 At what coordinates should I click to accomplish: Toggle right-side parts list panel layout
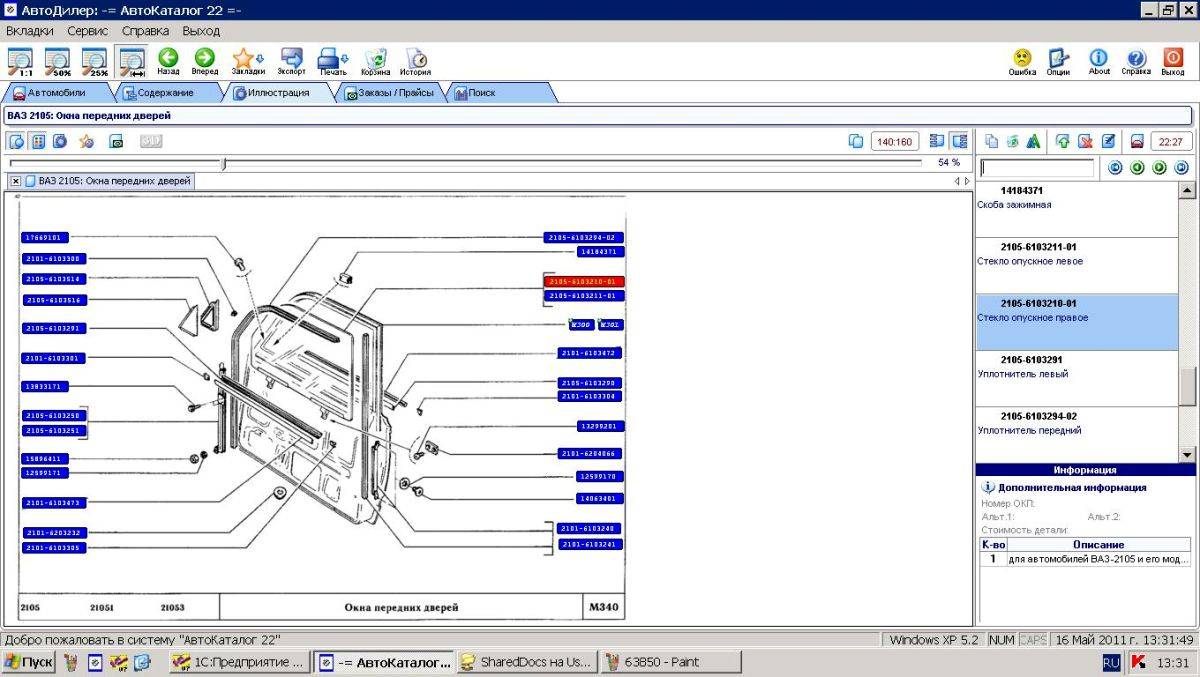click(x=959, y=141)
